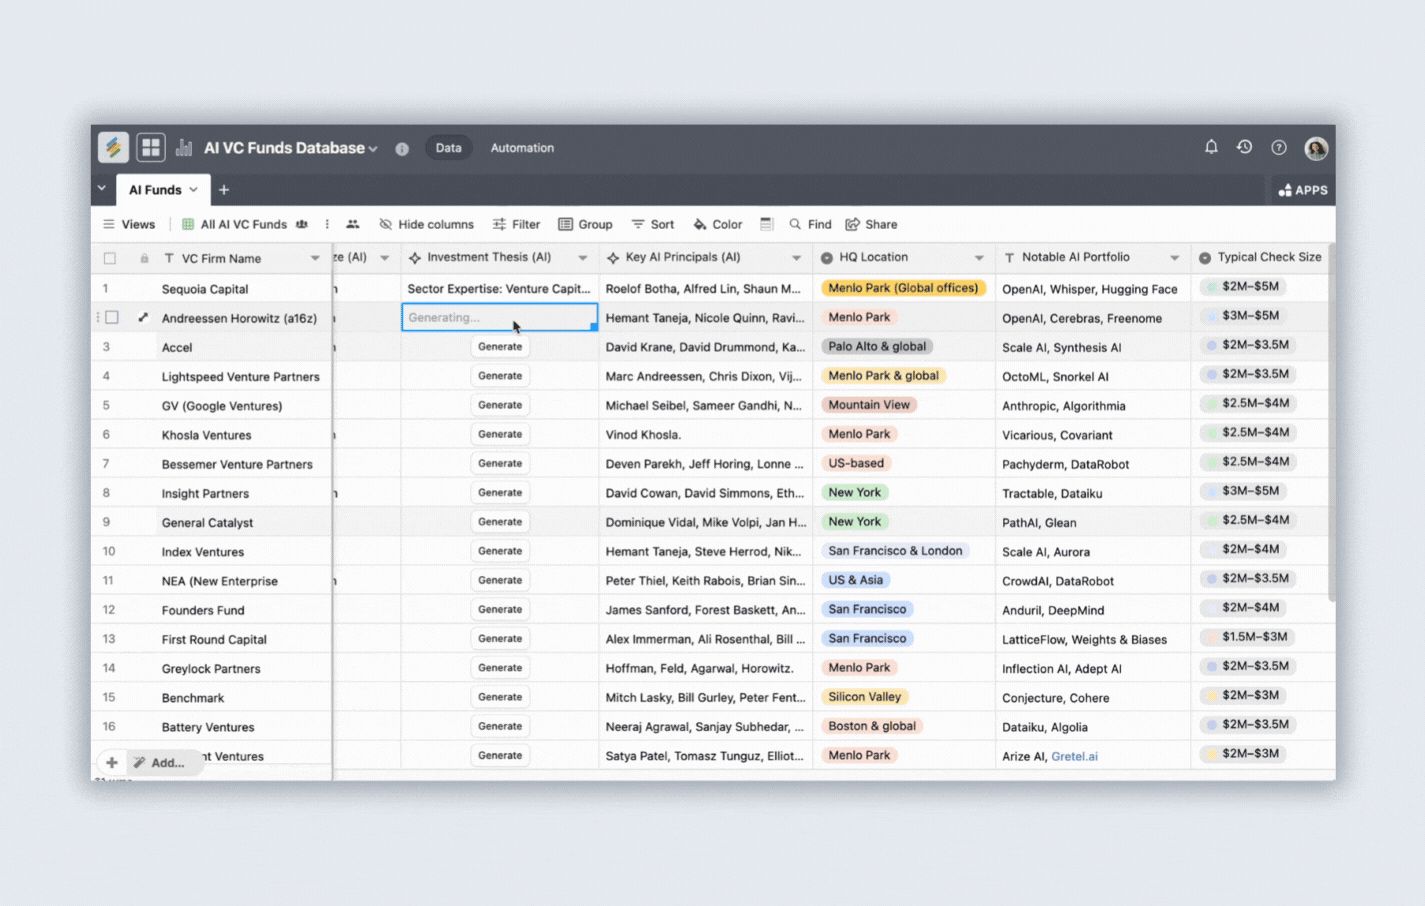Click the view collaborators people icon

click(302, 224)
